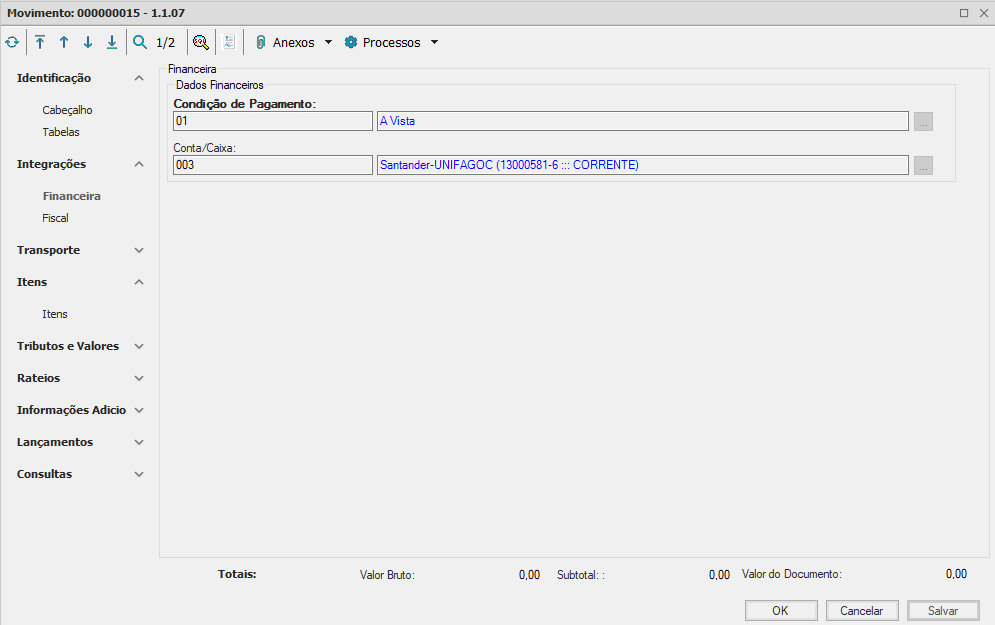Collapse the Identificação section
Image resolution: width=995 pixels, height=625 pixels.
(x=139, y=78)
